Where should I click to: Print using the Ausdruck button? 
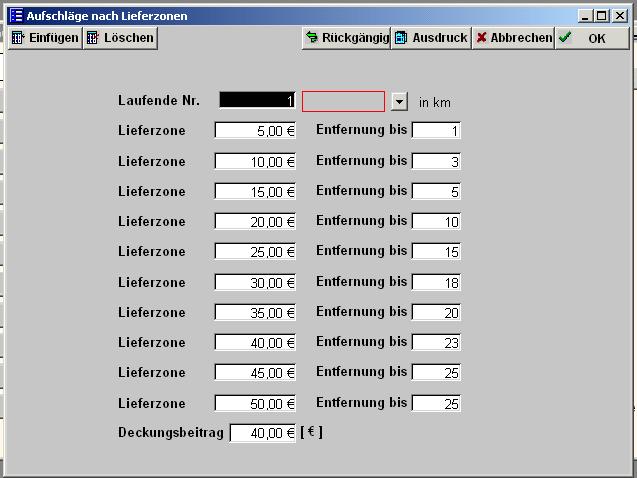tap(431, 38)
